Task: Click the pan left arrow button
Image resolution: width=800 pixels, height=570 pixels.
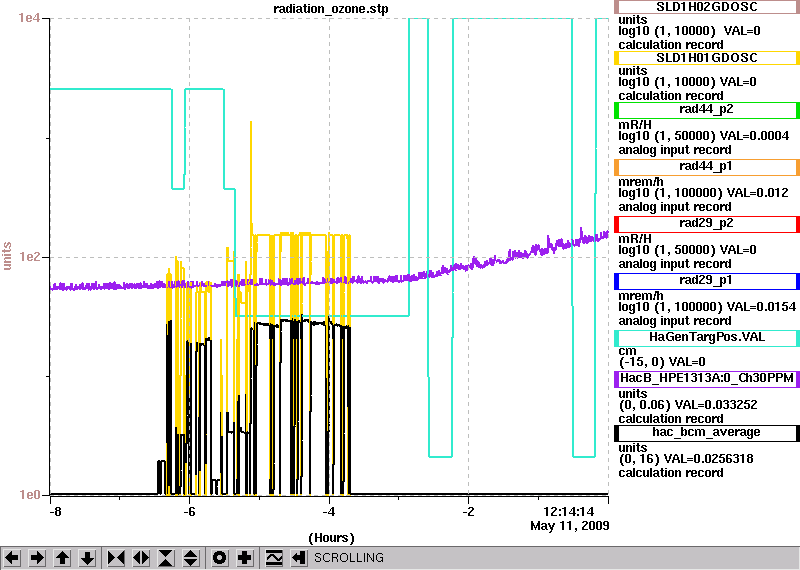Action: tap(13, 558)
